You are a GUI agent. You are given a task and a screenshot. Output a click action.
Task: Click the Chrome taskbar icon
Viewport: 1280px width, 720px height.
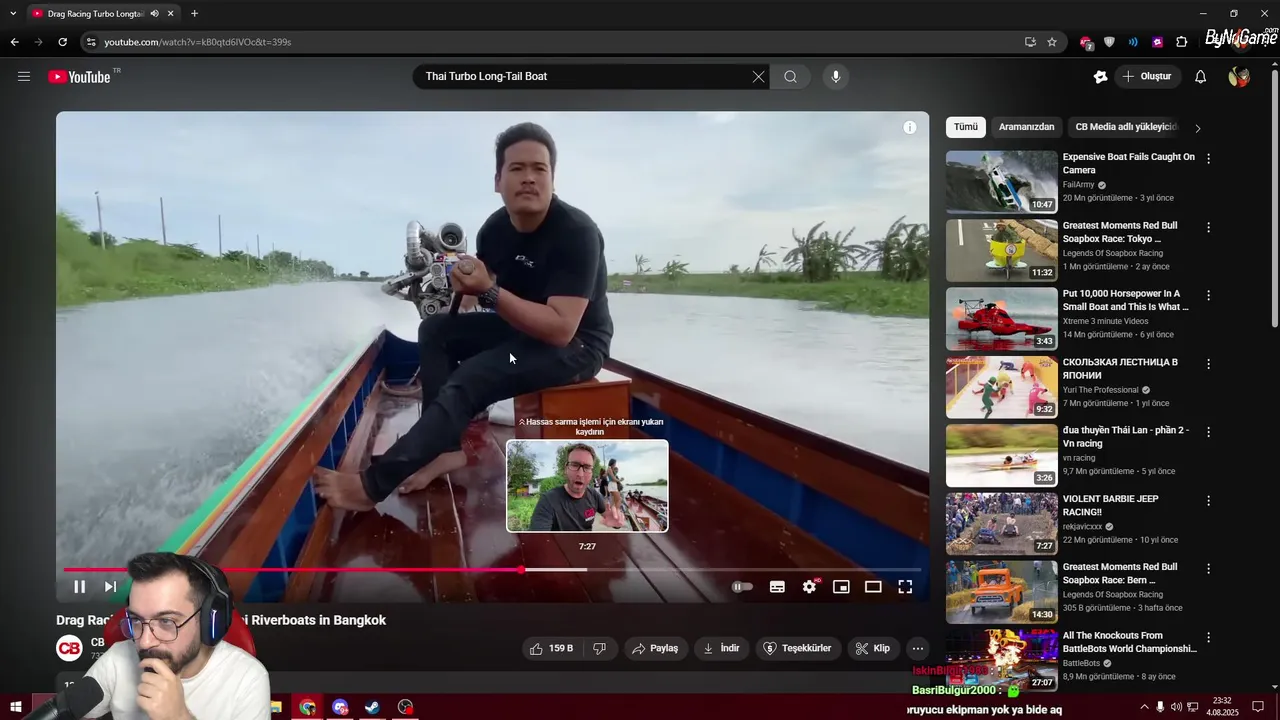[308, 707]
